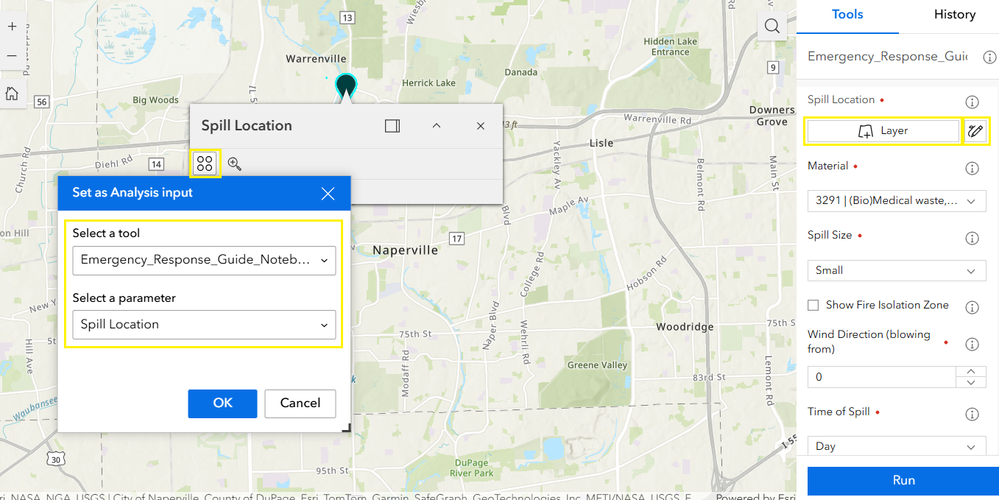
Task: Collapse the Spill Location popup
Action: point(436,126)
